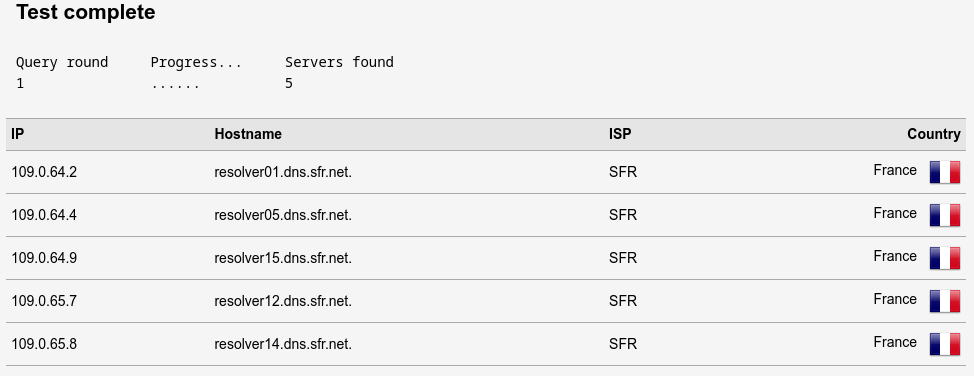This screenshot has height=376, width=974.
Task: Click hostname resolver01.dns.sfr.net.
Action: click(283, 172)
